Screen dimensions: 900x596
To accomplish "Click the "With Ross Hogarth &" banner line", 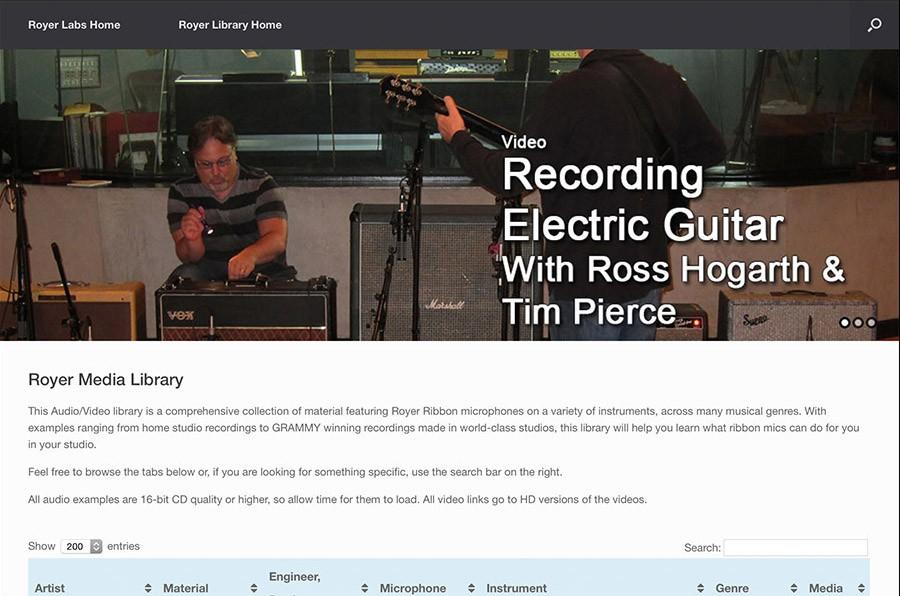I will click(x=673, y=269).
